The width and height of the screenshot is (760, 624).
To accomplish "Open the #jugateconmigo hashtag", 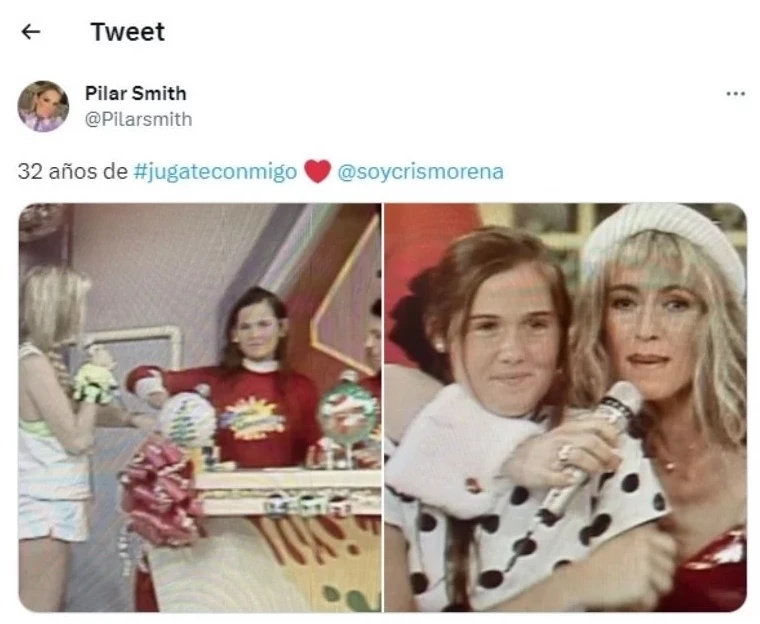I will point(215,172).
